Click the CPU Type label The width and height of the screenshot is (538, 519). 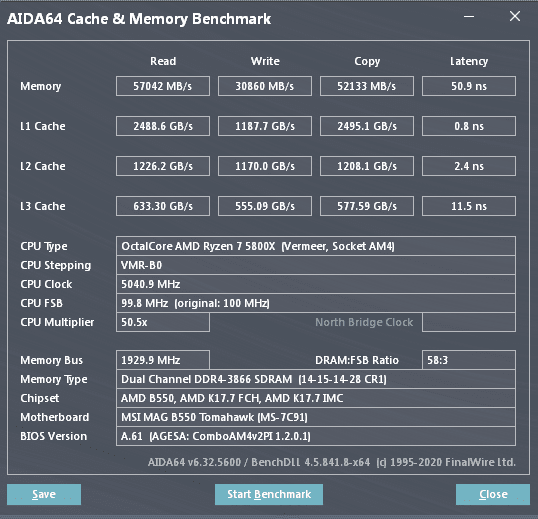pyautogui.click(x=44, y=246)
